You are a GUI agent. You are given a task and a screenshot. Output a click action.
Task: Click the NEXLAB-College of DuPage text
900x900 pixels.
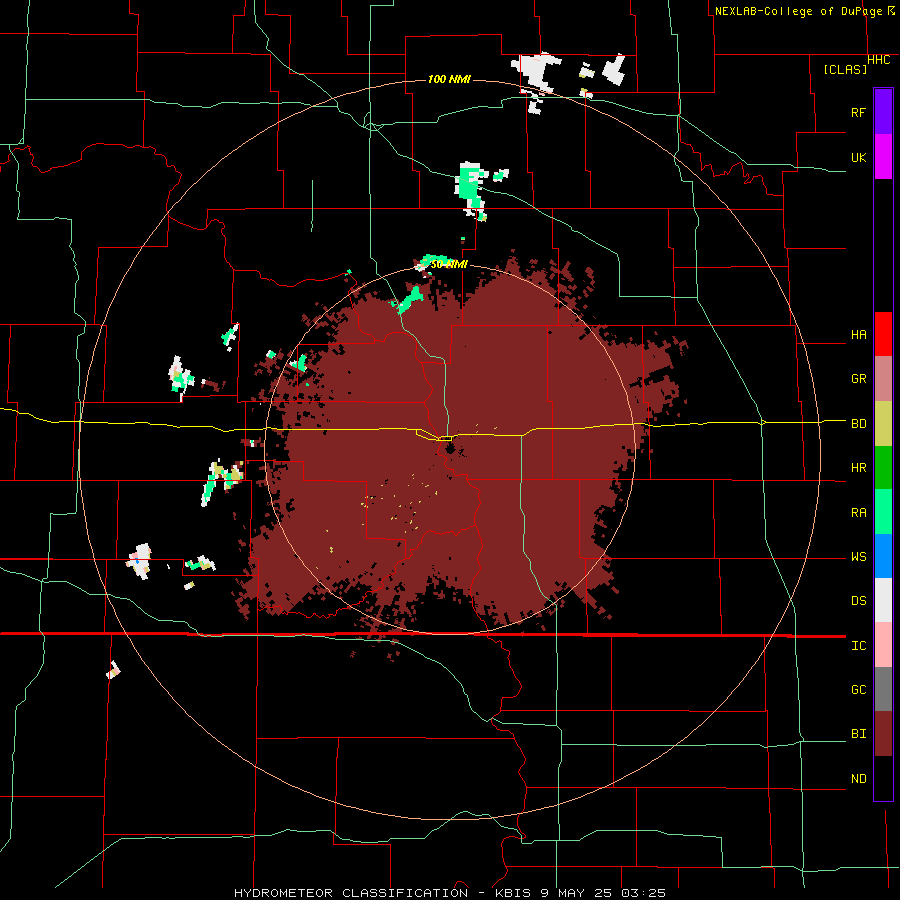pyautogui.click(x=798, y=11)
